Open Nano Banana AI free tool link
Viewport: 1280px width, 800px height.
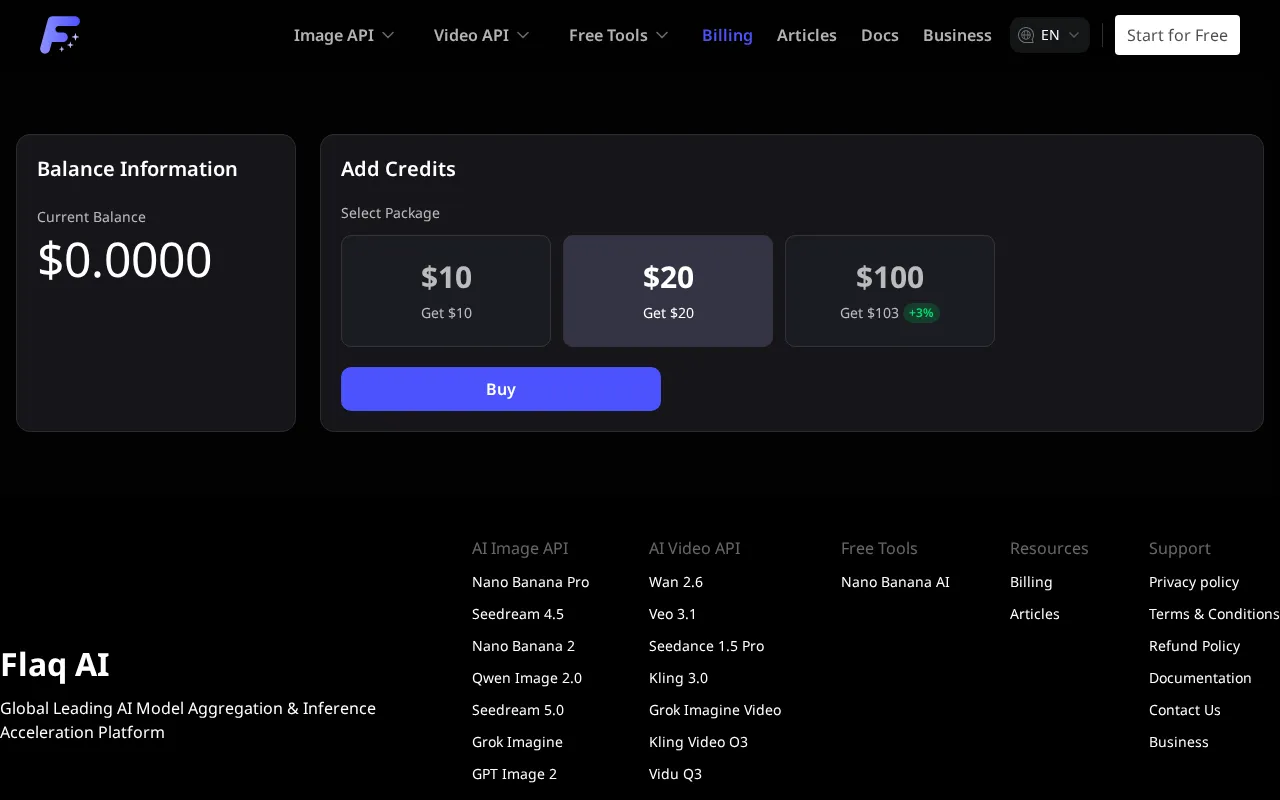(x=895, y=582)
